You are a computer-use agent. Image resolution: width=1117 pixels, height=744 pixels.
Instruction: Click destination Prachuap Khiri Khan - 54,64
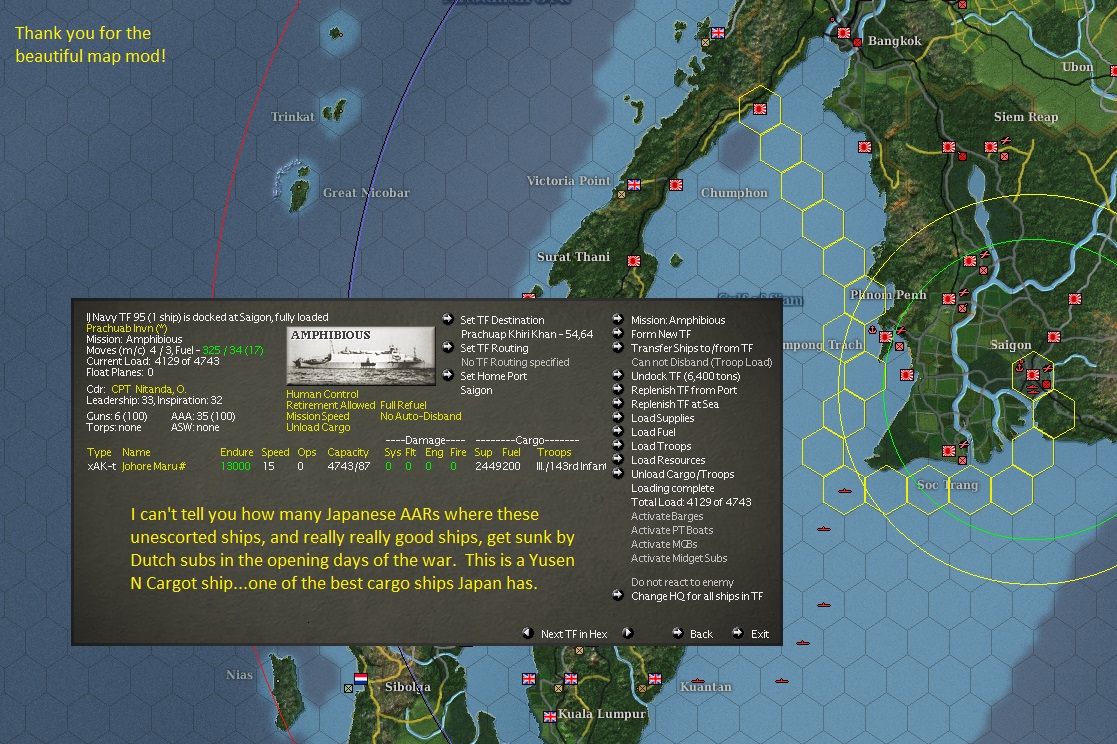(526, 334)
